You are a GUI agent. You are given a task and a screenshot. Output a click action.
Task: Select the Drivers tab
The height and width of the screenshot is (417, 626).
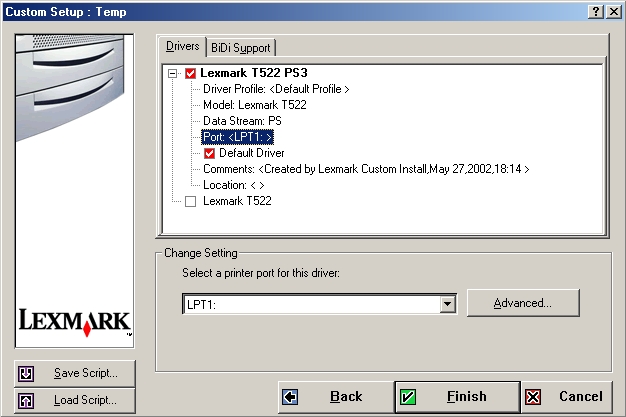pyautogui.click(x=183, y=46)
